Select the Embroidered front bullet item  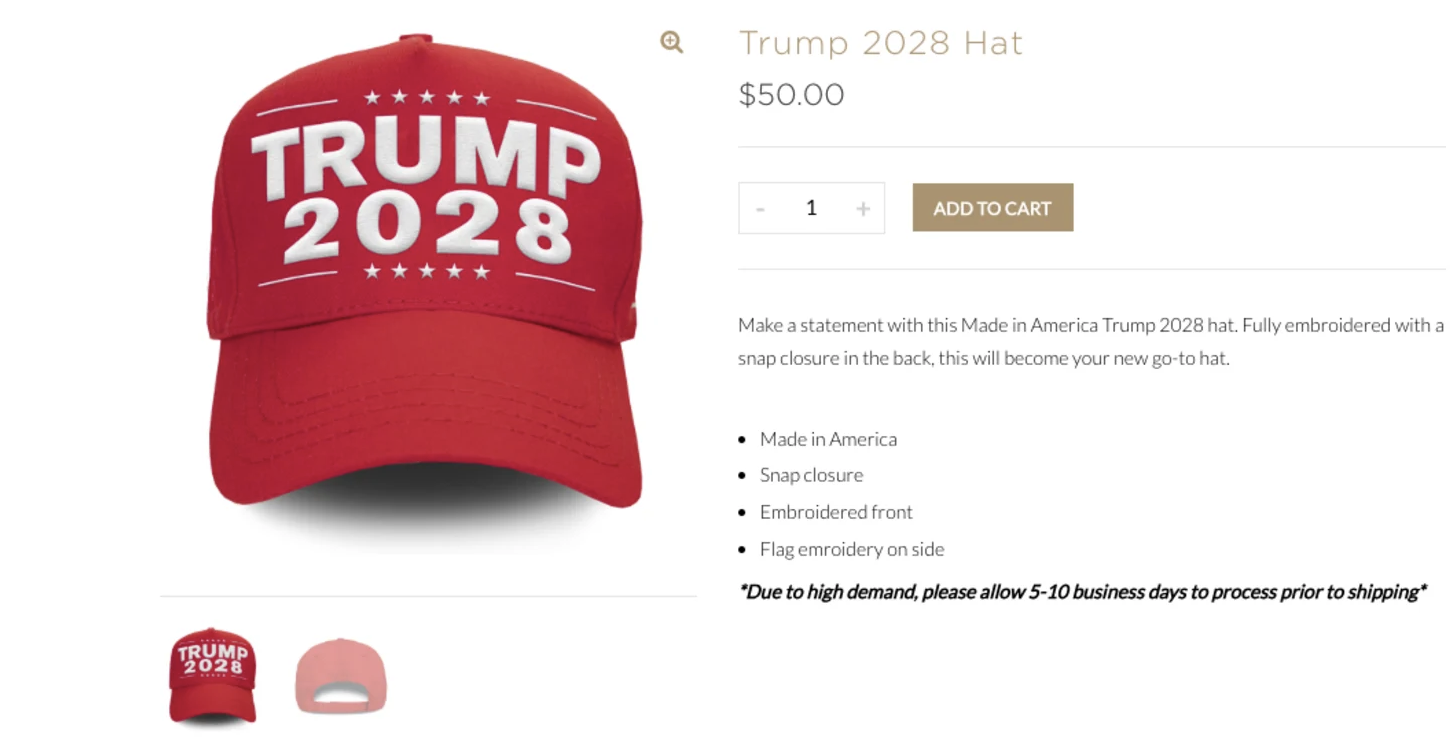[836, 512]
